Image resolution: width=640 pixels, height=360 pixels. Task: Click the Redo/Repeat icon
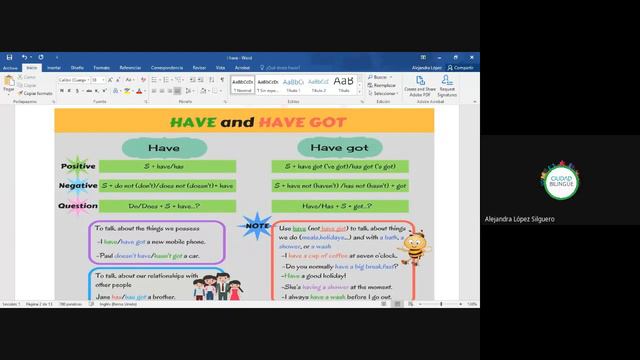pos(41,58)
